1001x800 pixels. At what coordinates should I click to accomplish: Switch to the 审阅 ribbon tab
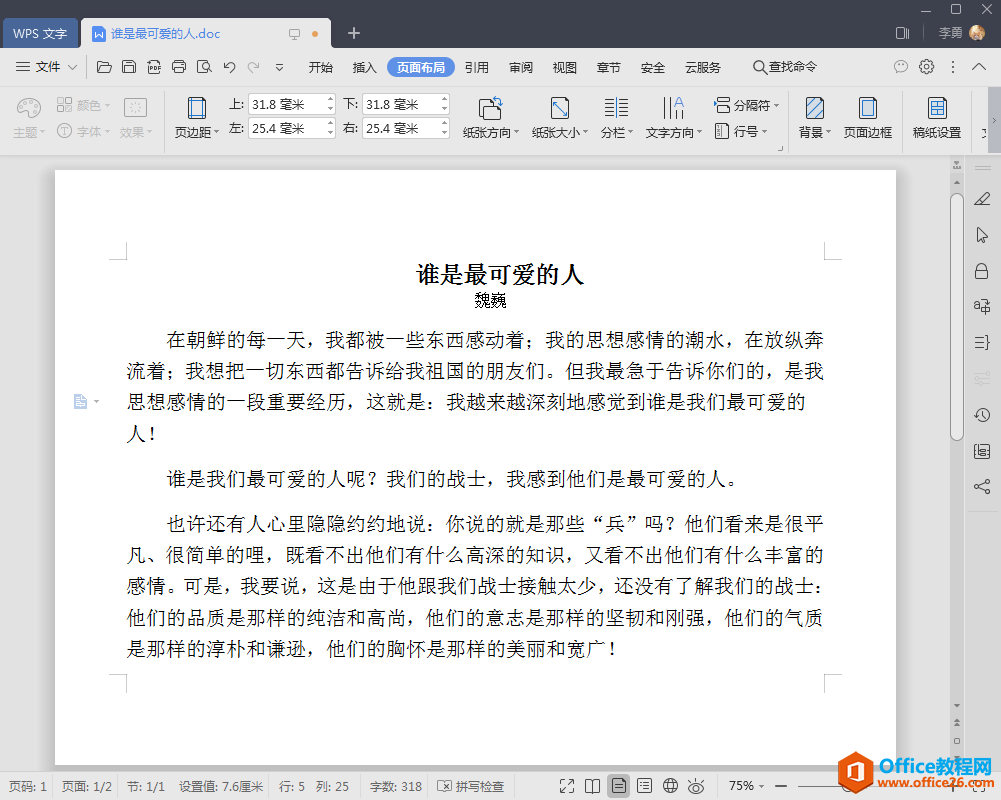pyautogui.click(x=521, y=67)
